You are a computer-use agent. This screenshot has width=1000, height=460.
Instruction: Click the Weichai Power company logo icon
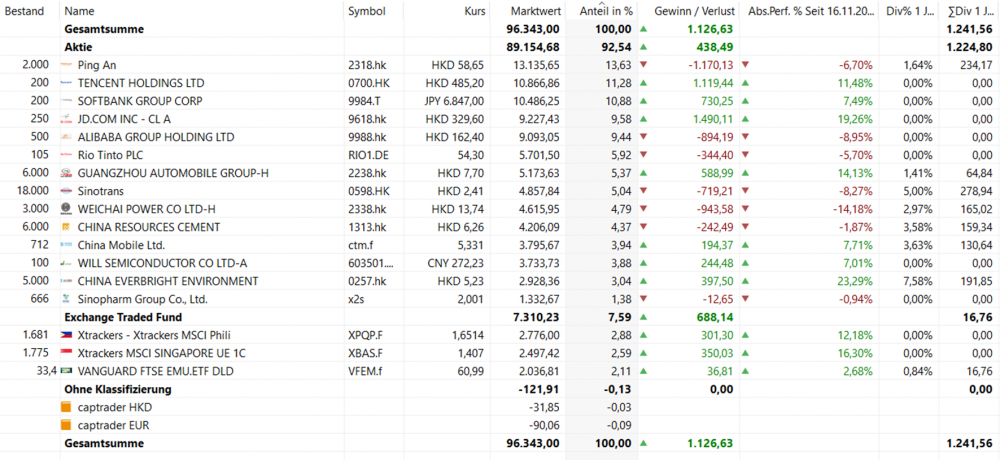click(x=67, y=208)
